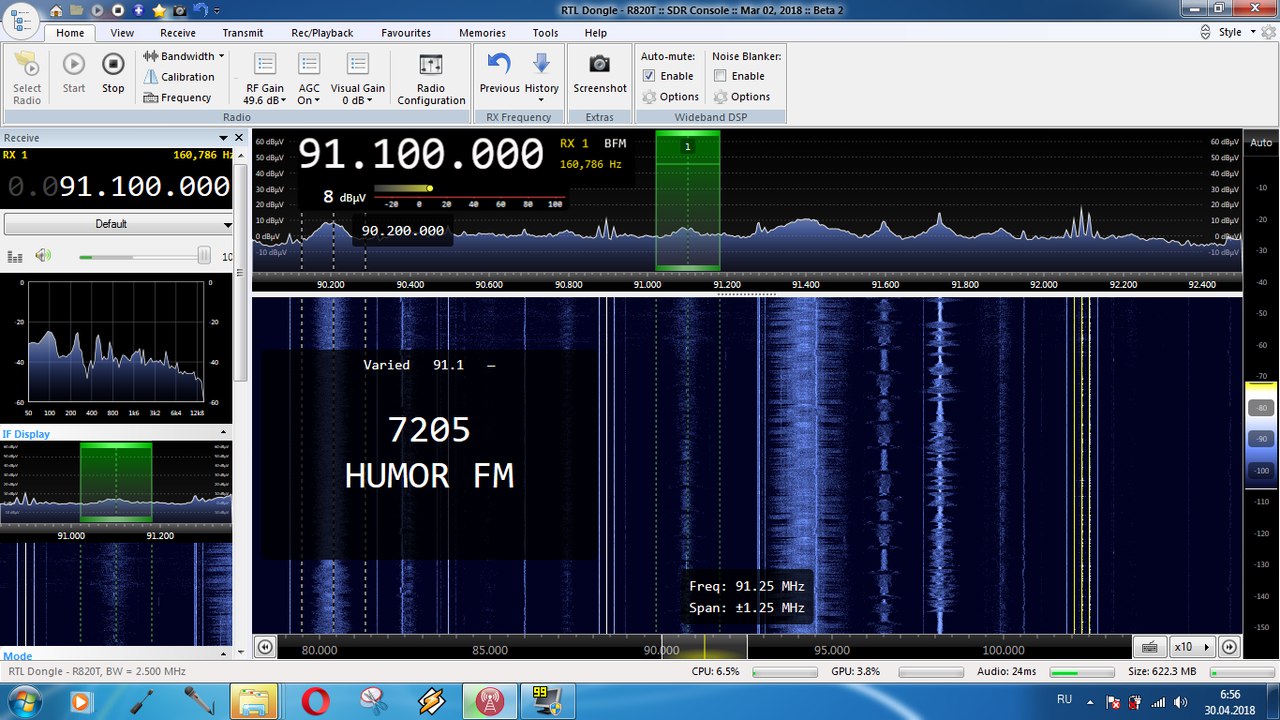Open the Favourites ribbon tab

[x=406, y=33]
